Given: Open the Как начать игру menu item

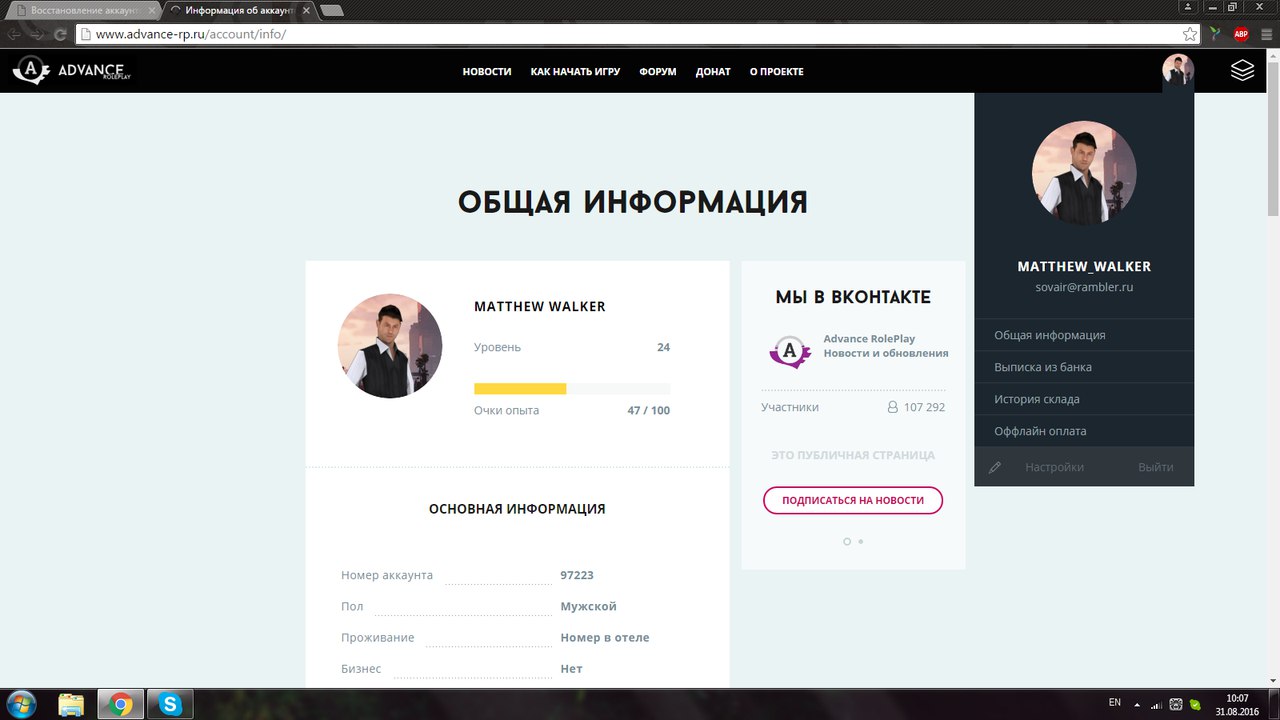Looking at the screenshot, I should [575, 72].
